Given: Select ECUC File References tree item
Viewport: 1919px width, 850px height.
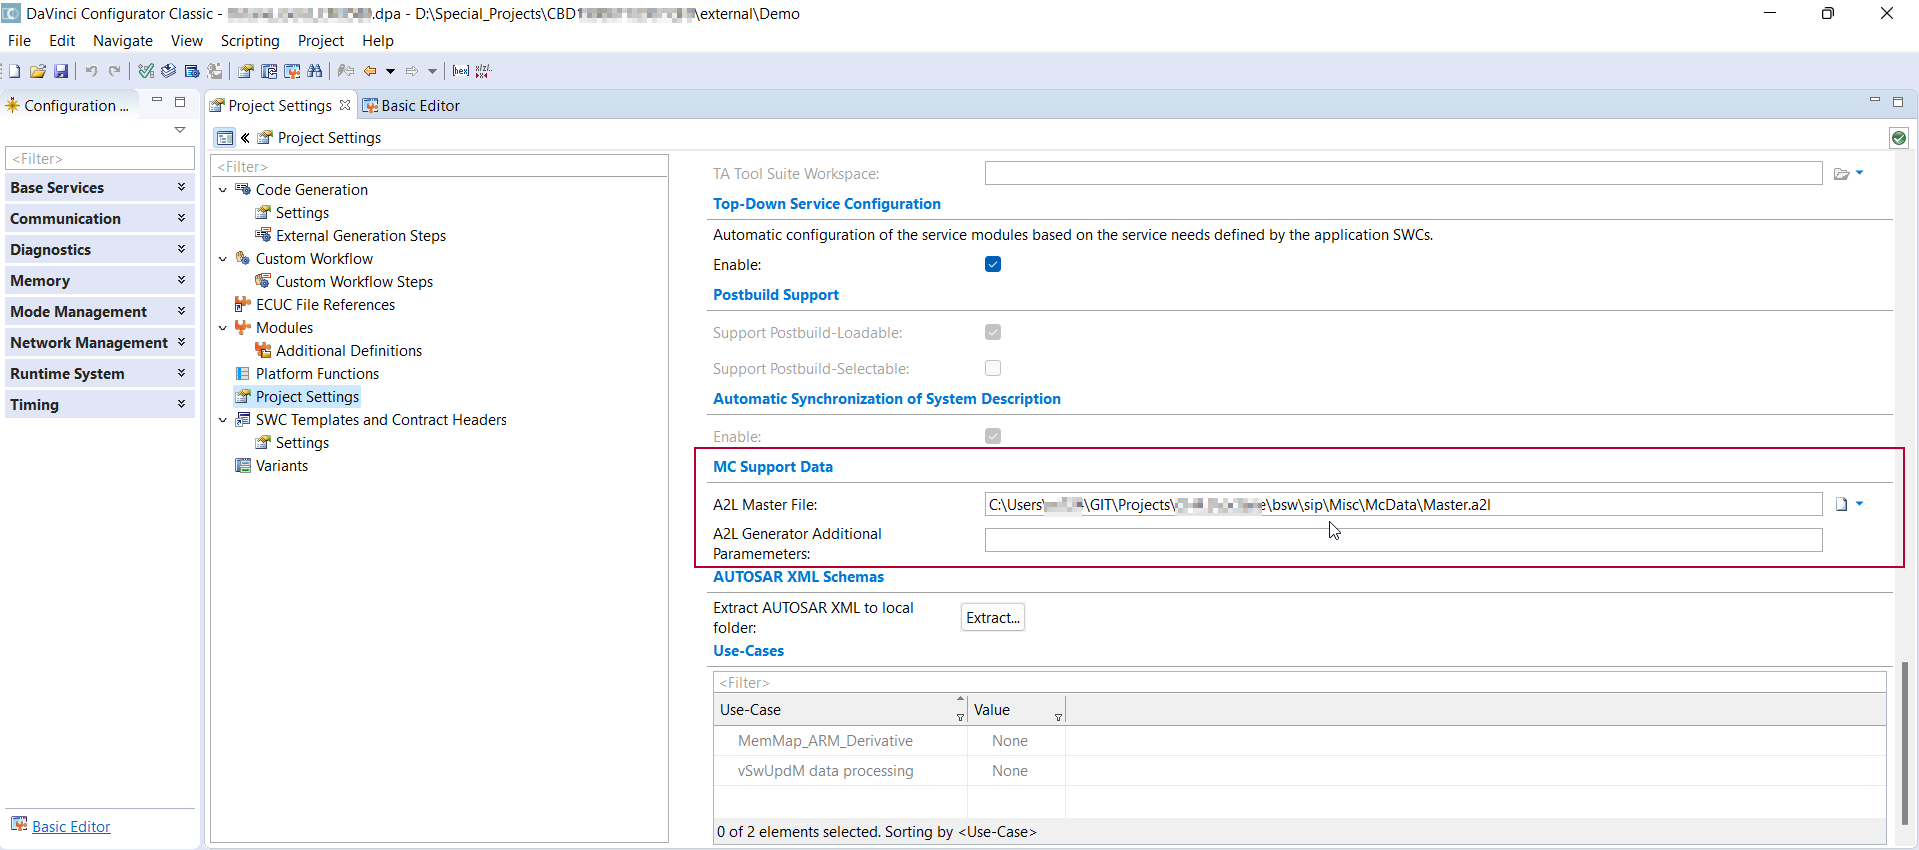Looking at the screenshot, I should 325,305.
